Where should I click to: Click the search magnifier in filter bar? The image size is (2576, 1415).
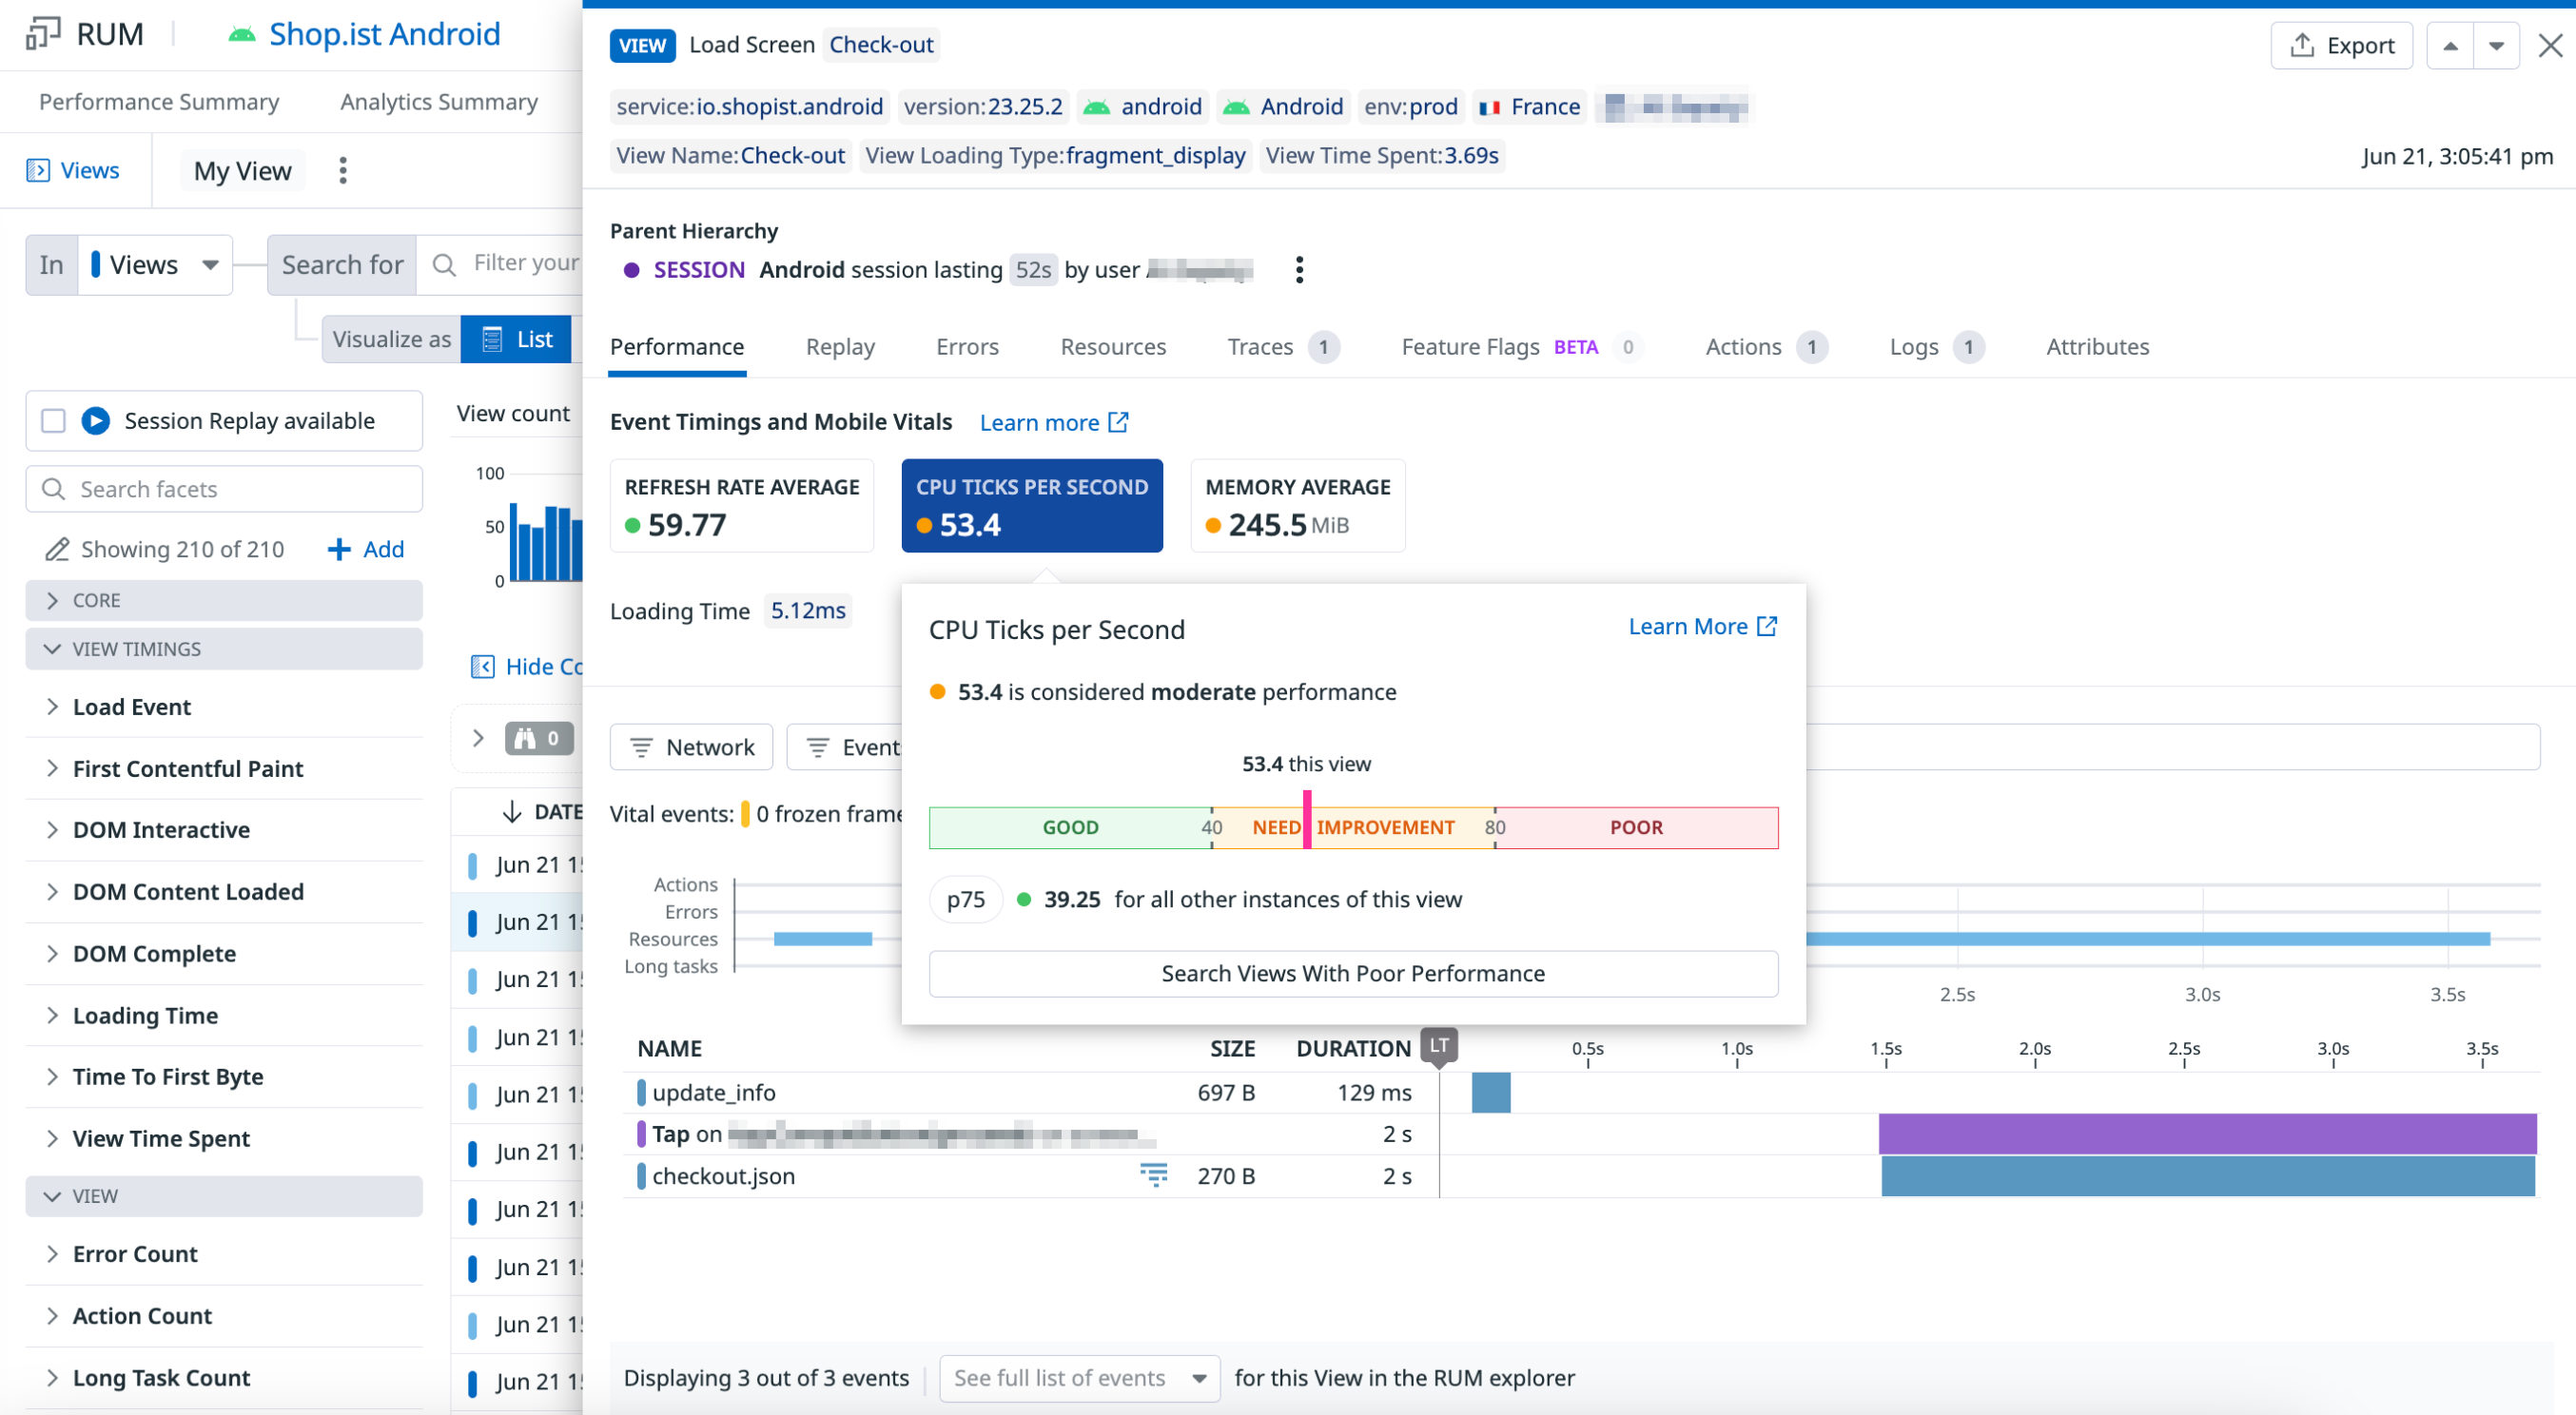click(444, 264)
